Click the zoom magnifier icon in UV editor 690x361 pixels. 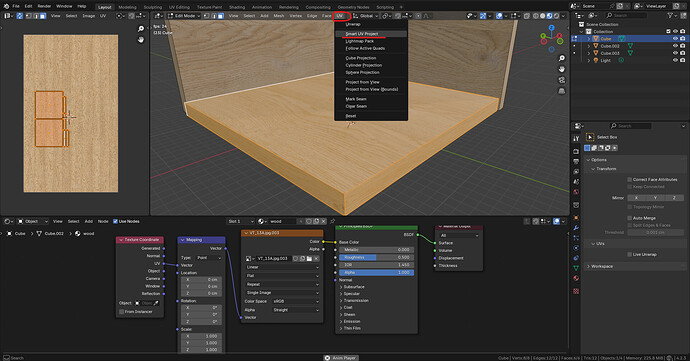pos(141,29)
